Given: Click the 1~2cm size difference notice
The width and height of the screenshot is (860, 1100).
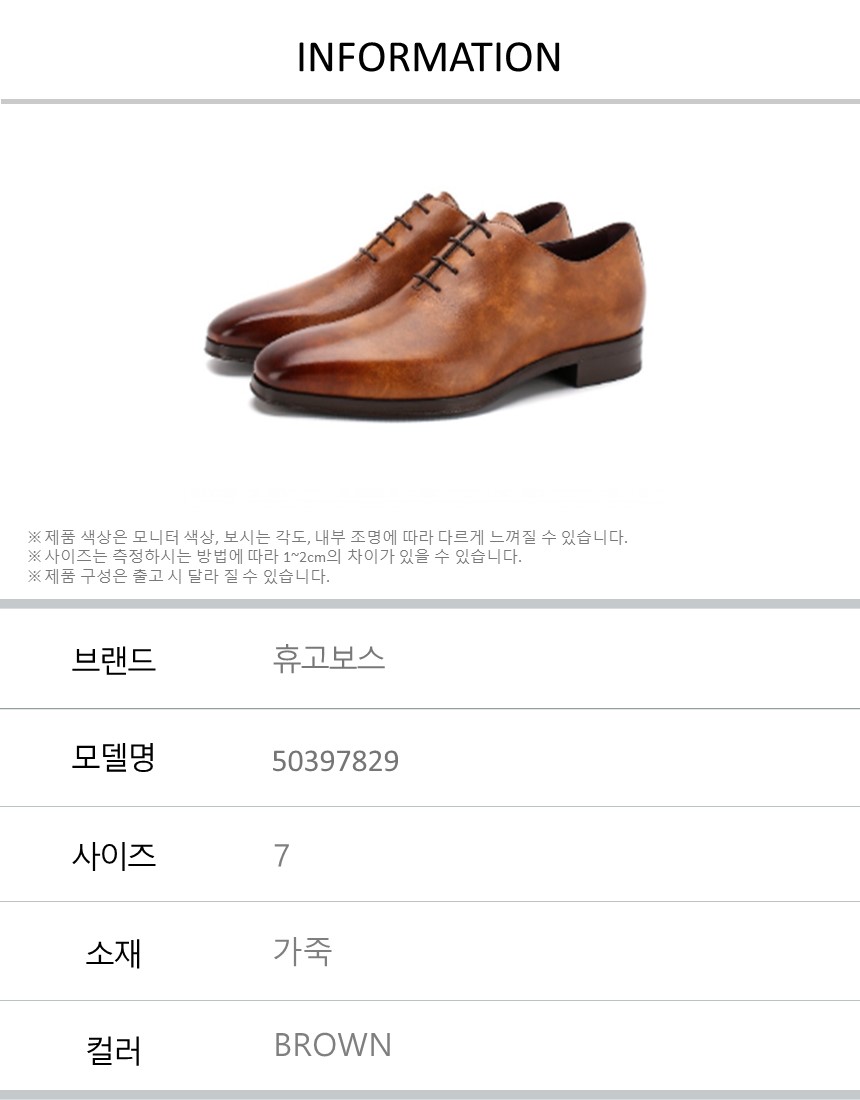Looking at the screenshot, I should [x=275, y=557].
